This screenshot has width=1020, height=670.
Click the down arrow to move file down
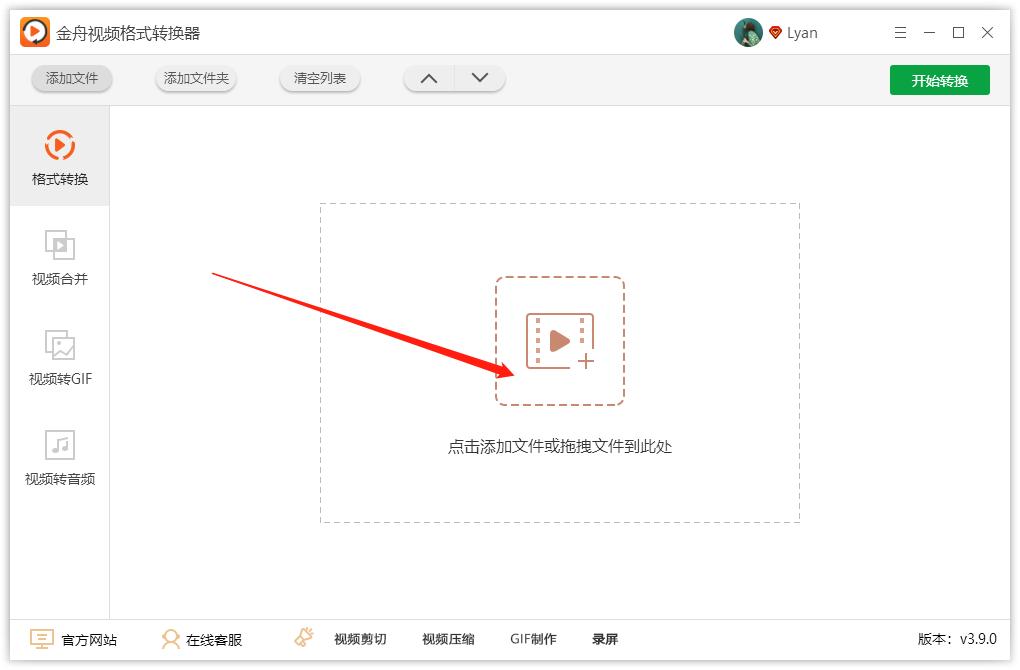coord(478,77)
